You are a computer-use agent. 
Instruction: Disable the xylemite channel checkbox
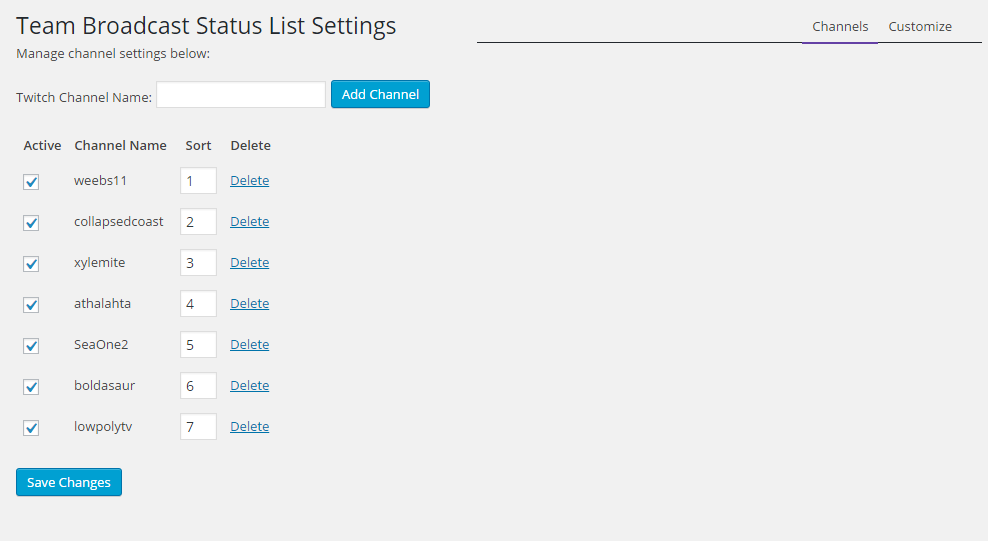pos(31,264)
